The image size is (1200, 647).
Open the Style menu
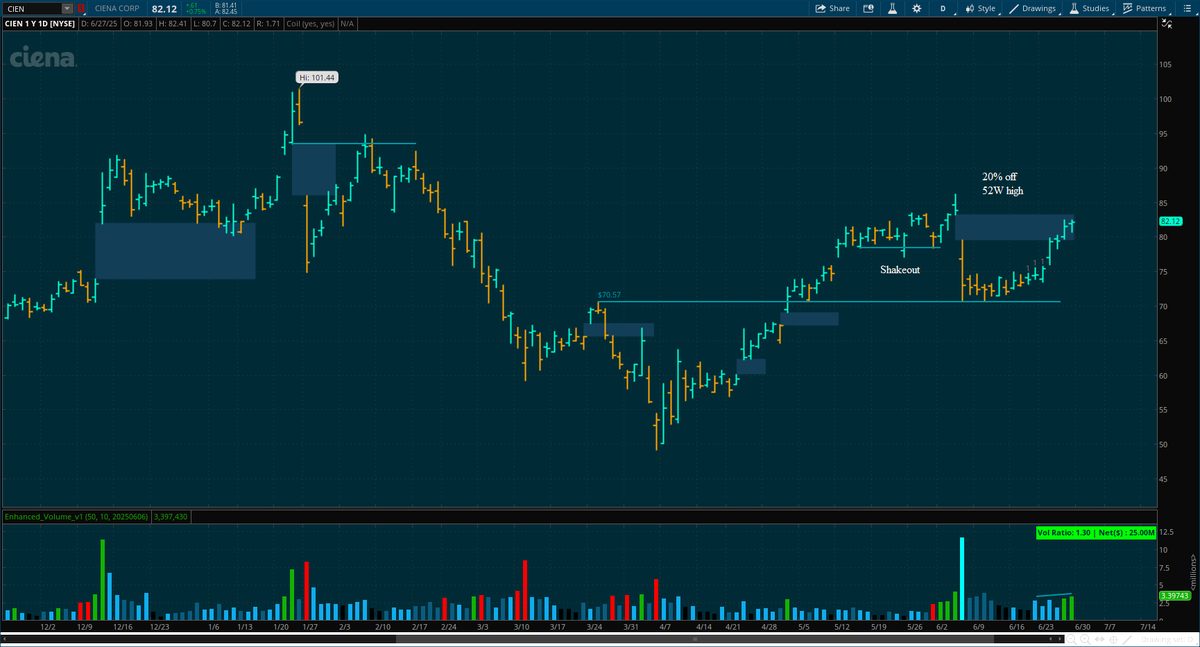979,8
